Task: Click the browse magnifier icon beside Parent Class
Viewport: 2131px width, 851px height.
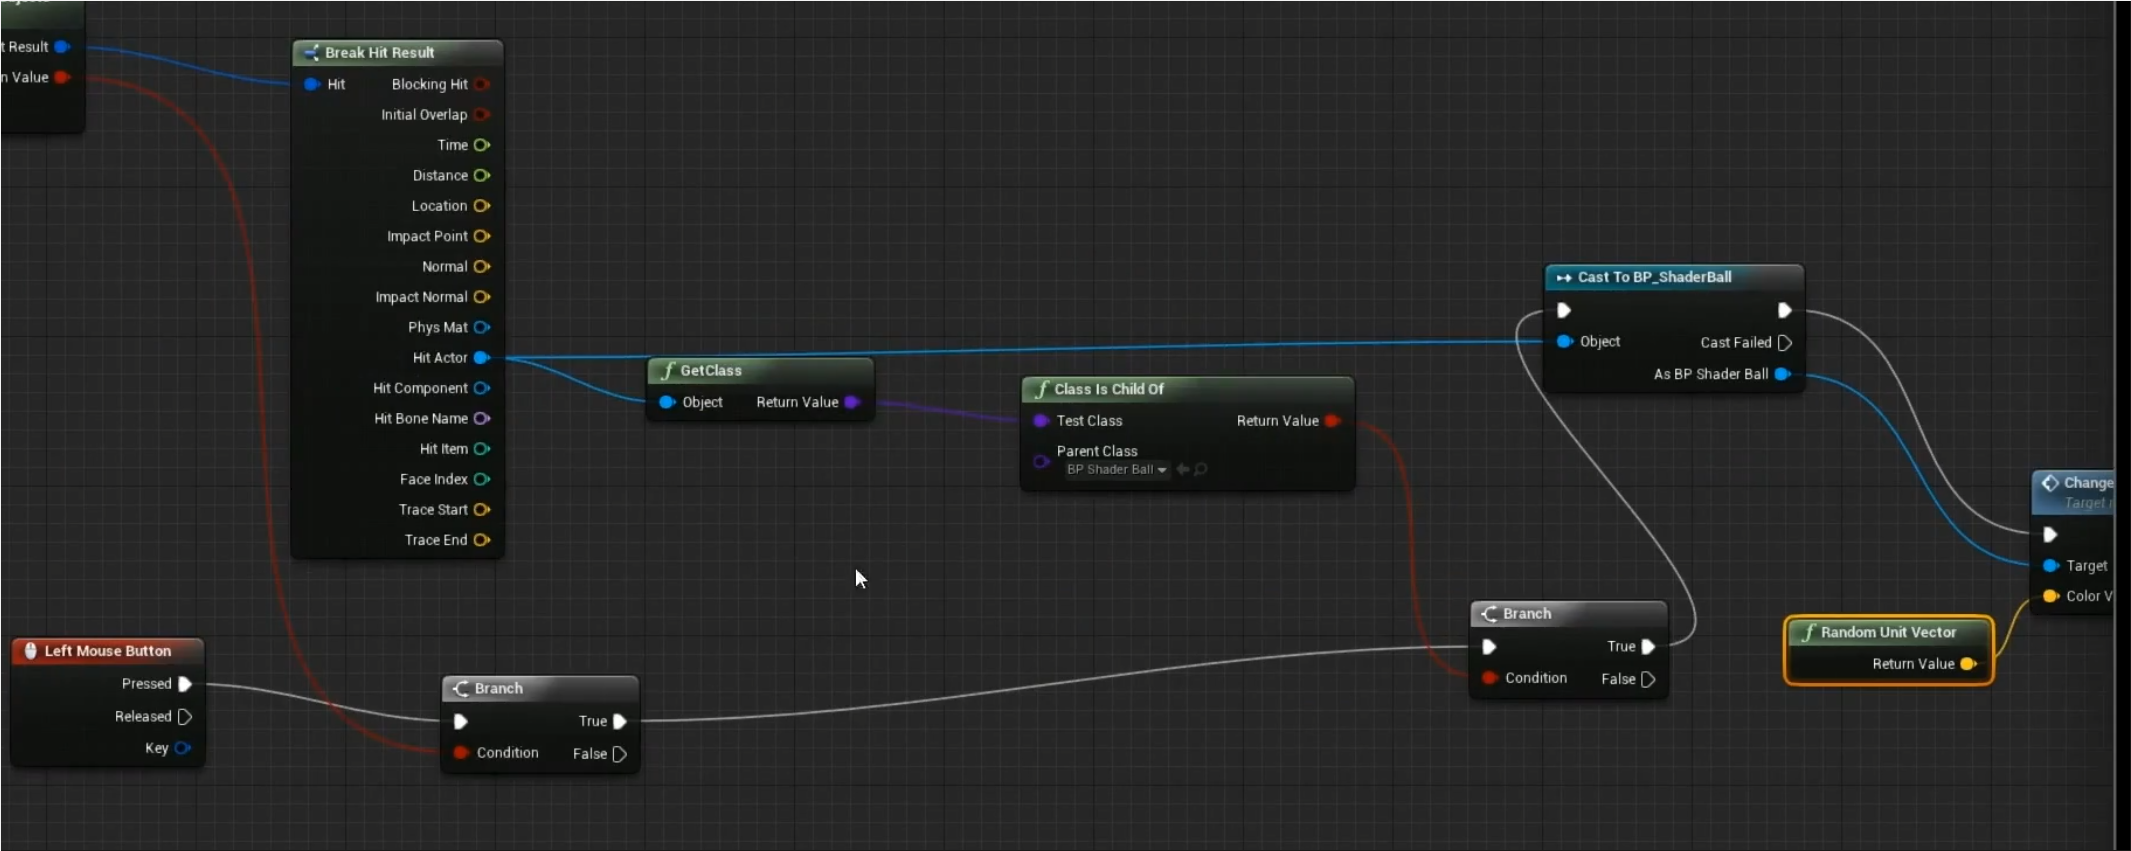Action: 1201,469
